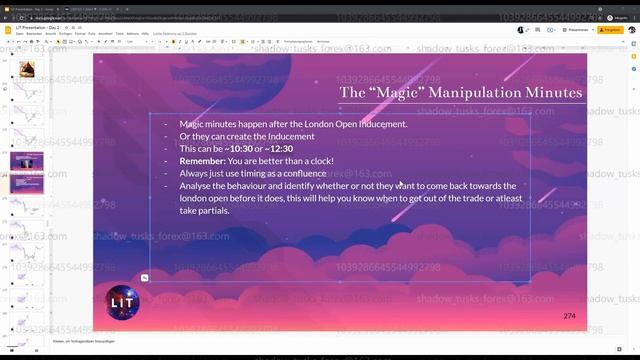640x360 pixels.
Task: Open the Google account avatar
Action: (632, 30)
